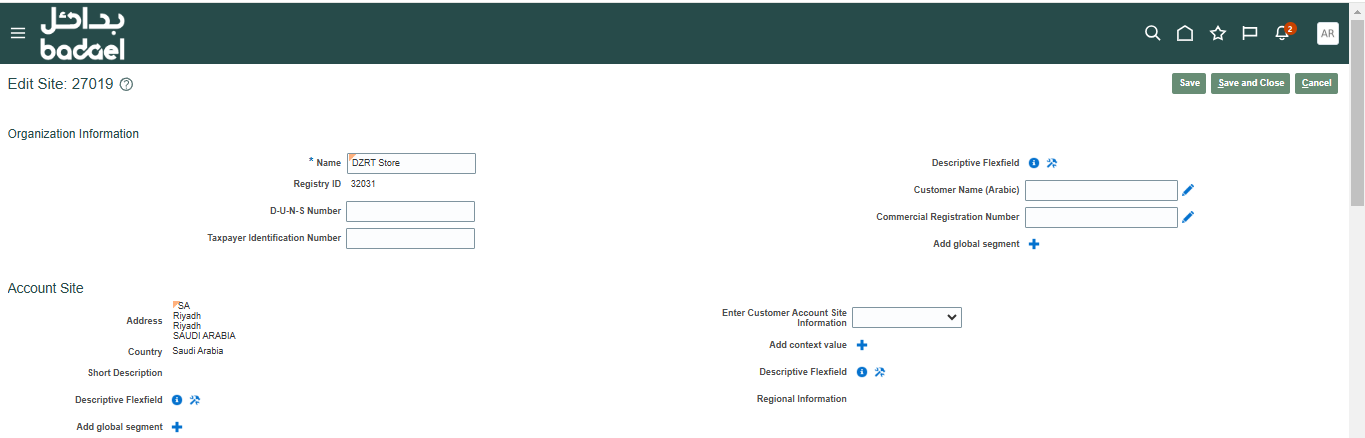Click the Name field containing DZRT Store
Image resolution: width=1365 pixels, height=438 pixels.
(411, 163)
